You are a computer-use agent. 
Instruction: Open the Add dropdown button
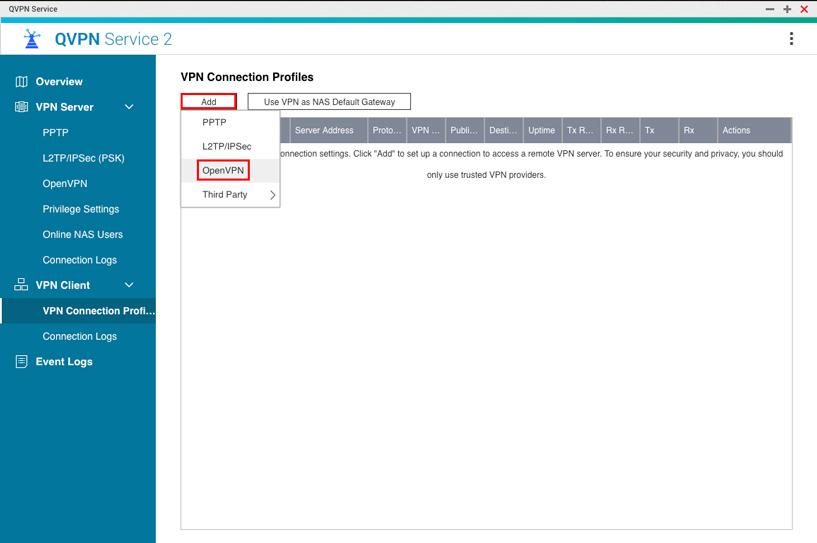(209, 102)
